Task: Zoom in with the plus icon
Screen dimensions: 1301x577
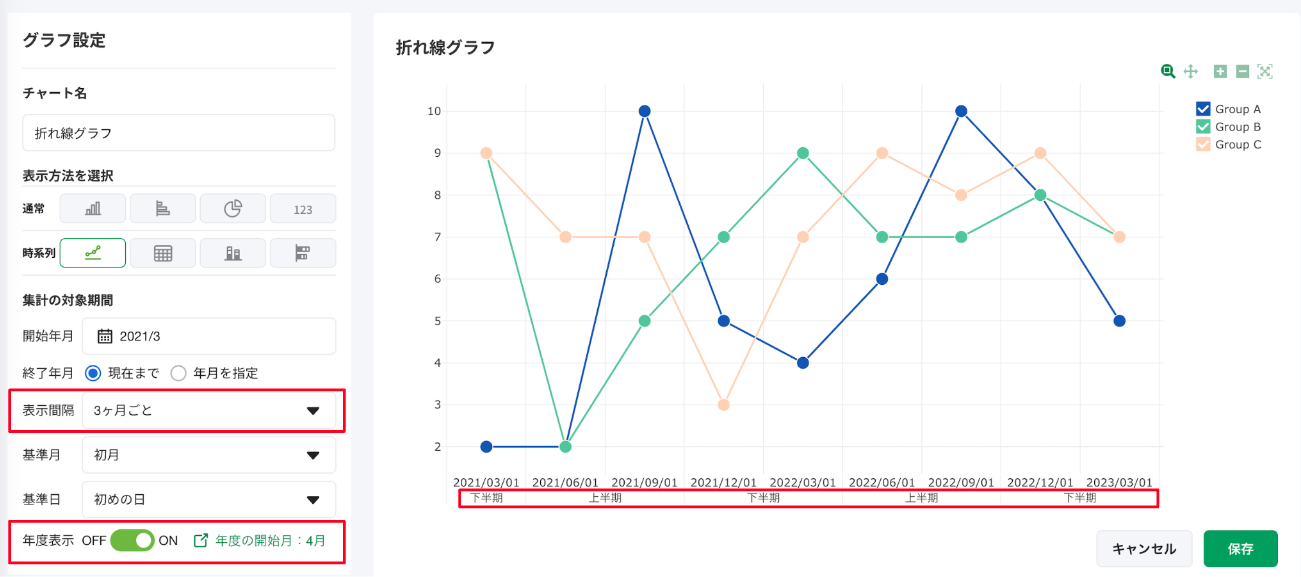Action: (x=1220, y=71)
